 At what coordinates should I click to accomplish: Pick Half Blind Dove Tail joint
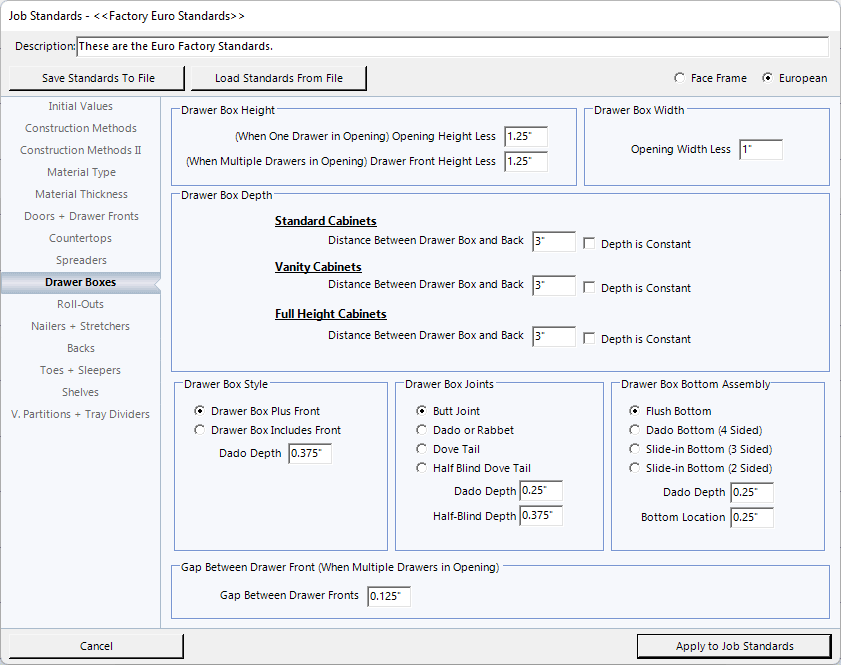422,468
